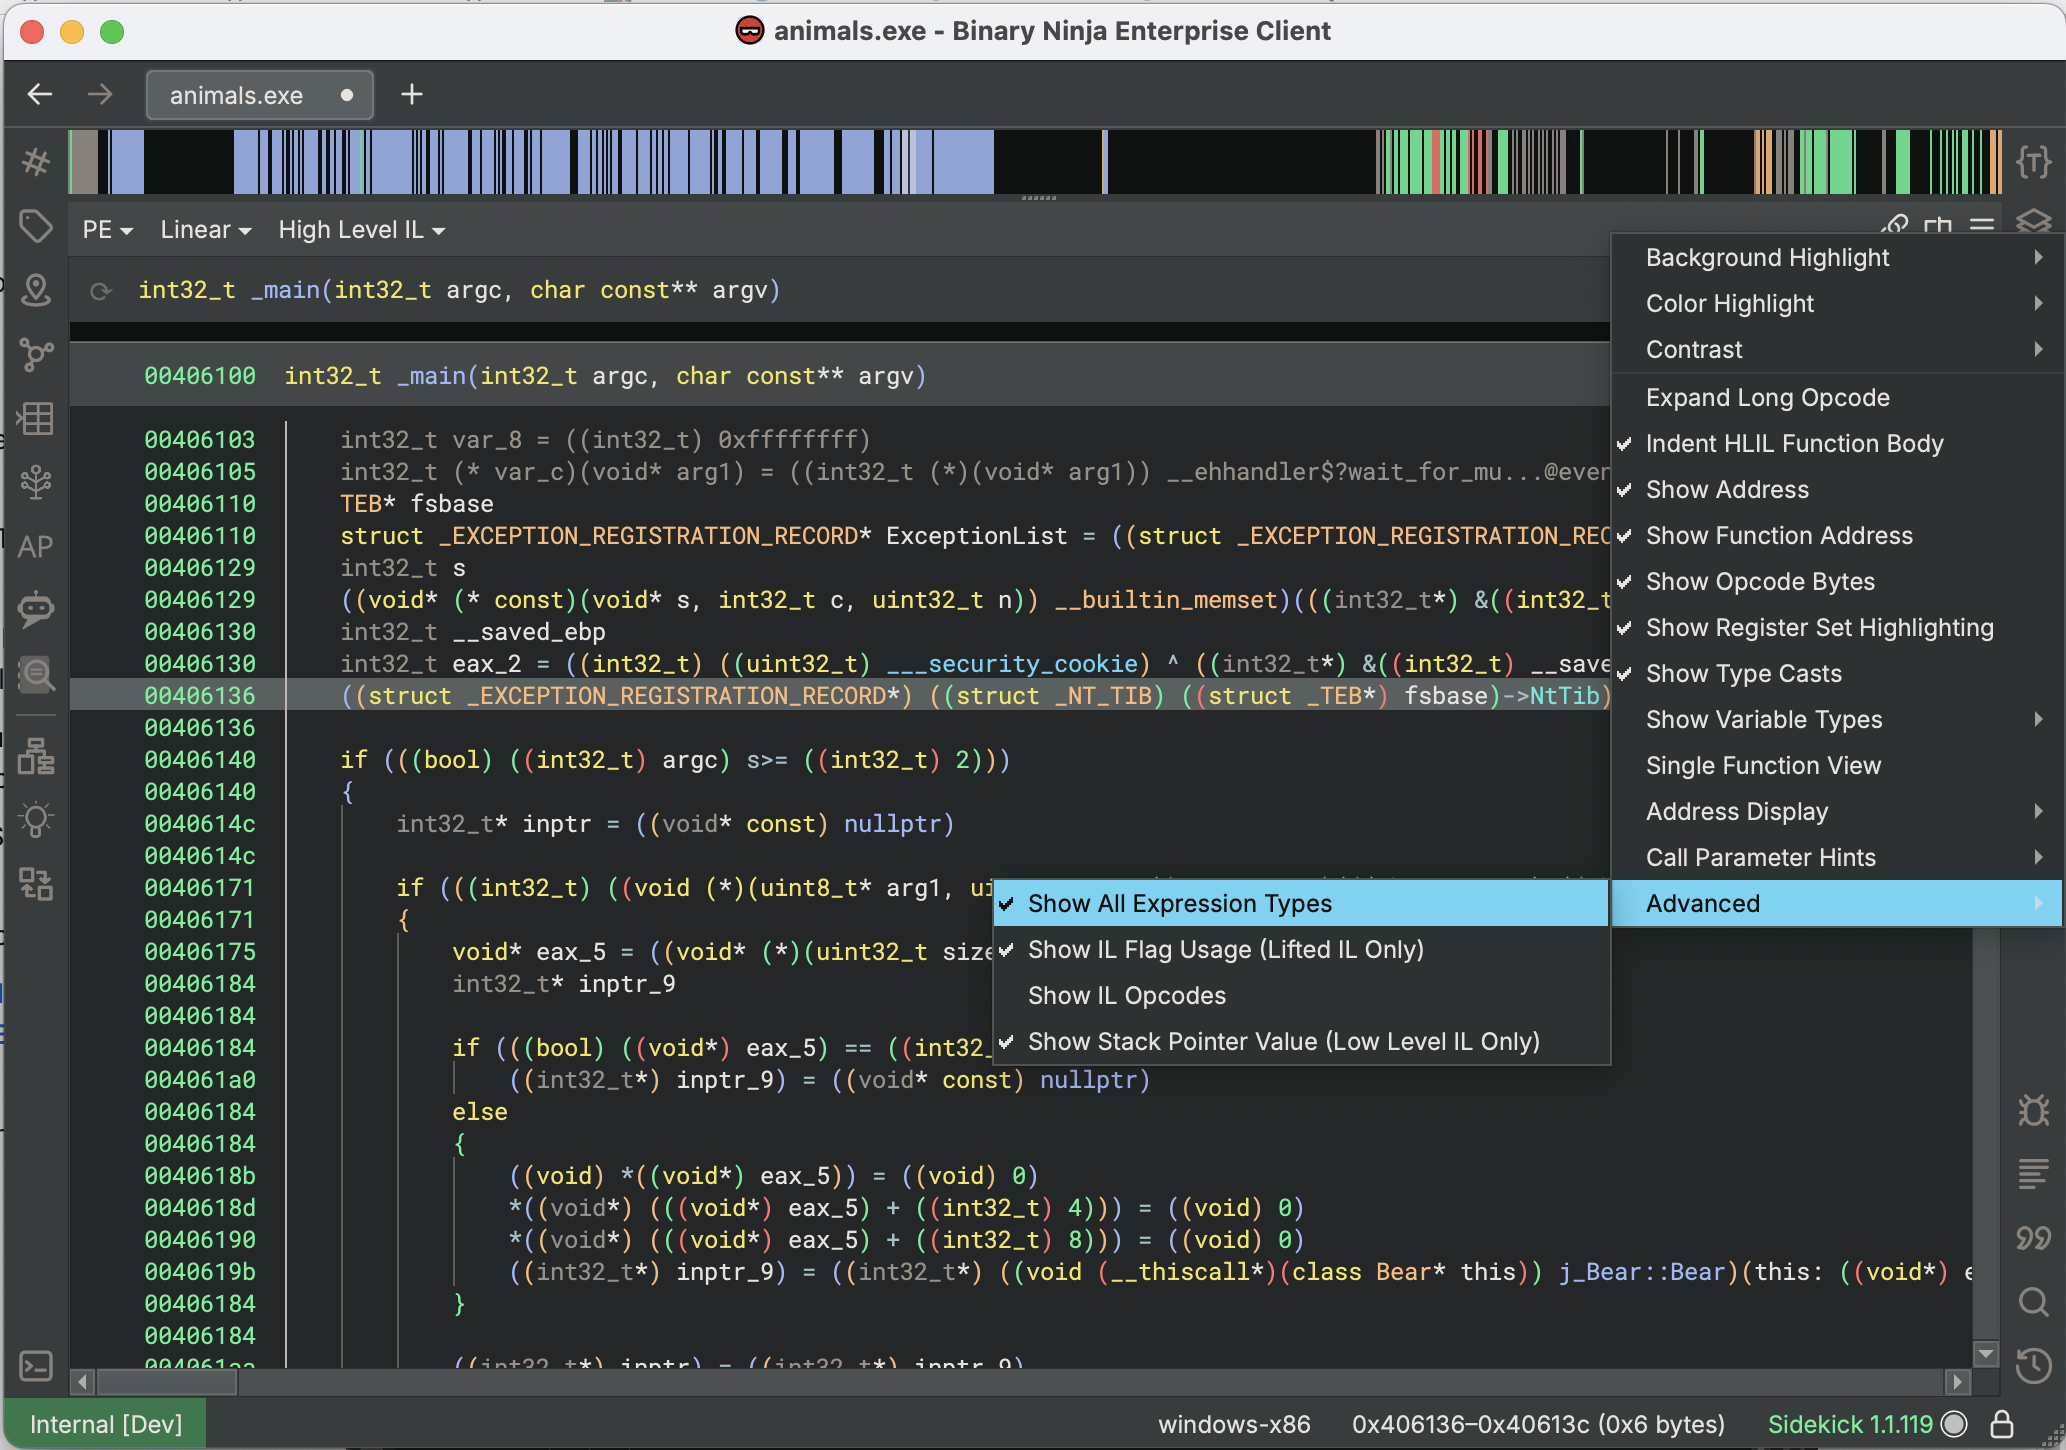Open the components blocks sidebar icon
The height and width of the screenshot is (1450, 2066).
coord(36,884)
